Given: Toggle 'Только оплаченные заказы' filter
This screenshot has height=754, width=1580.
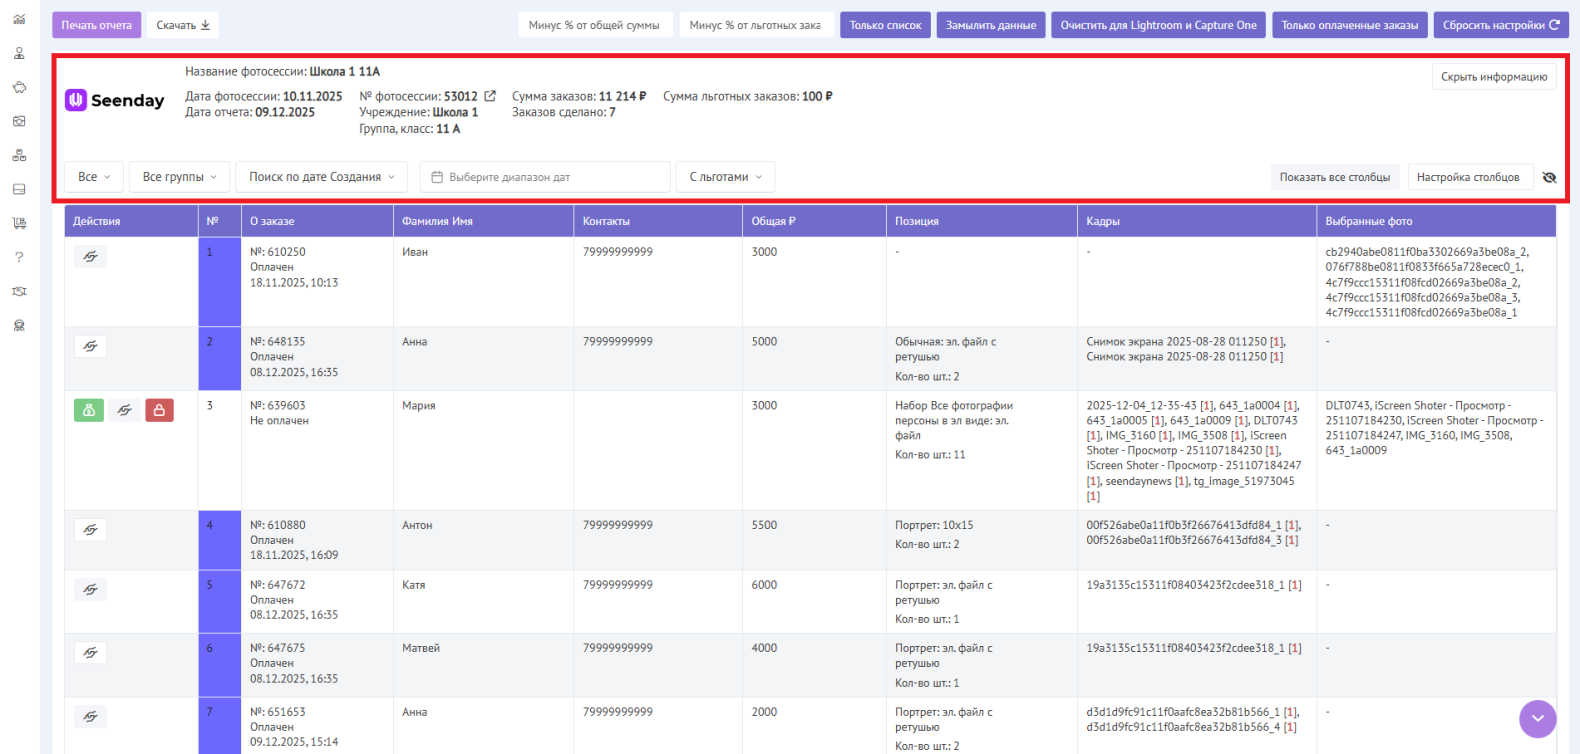Looking at the screenshot, I should (x=1349, y=25).
